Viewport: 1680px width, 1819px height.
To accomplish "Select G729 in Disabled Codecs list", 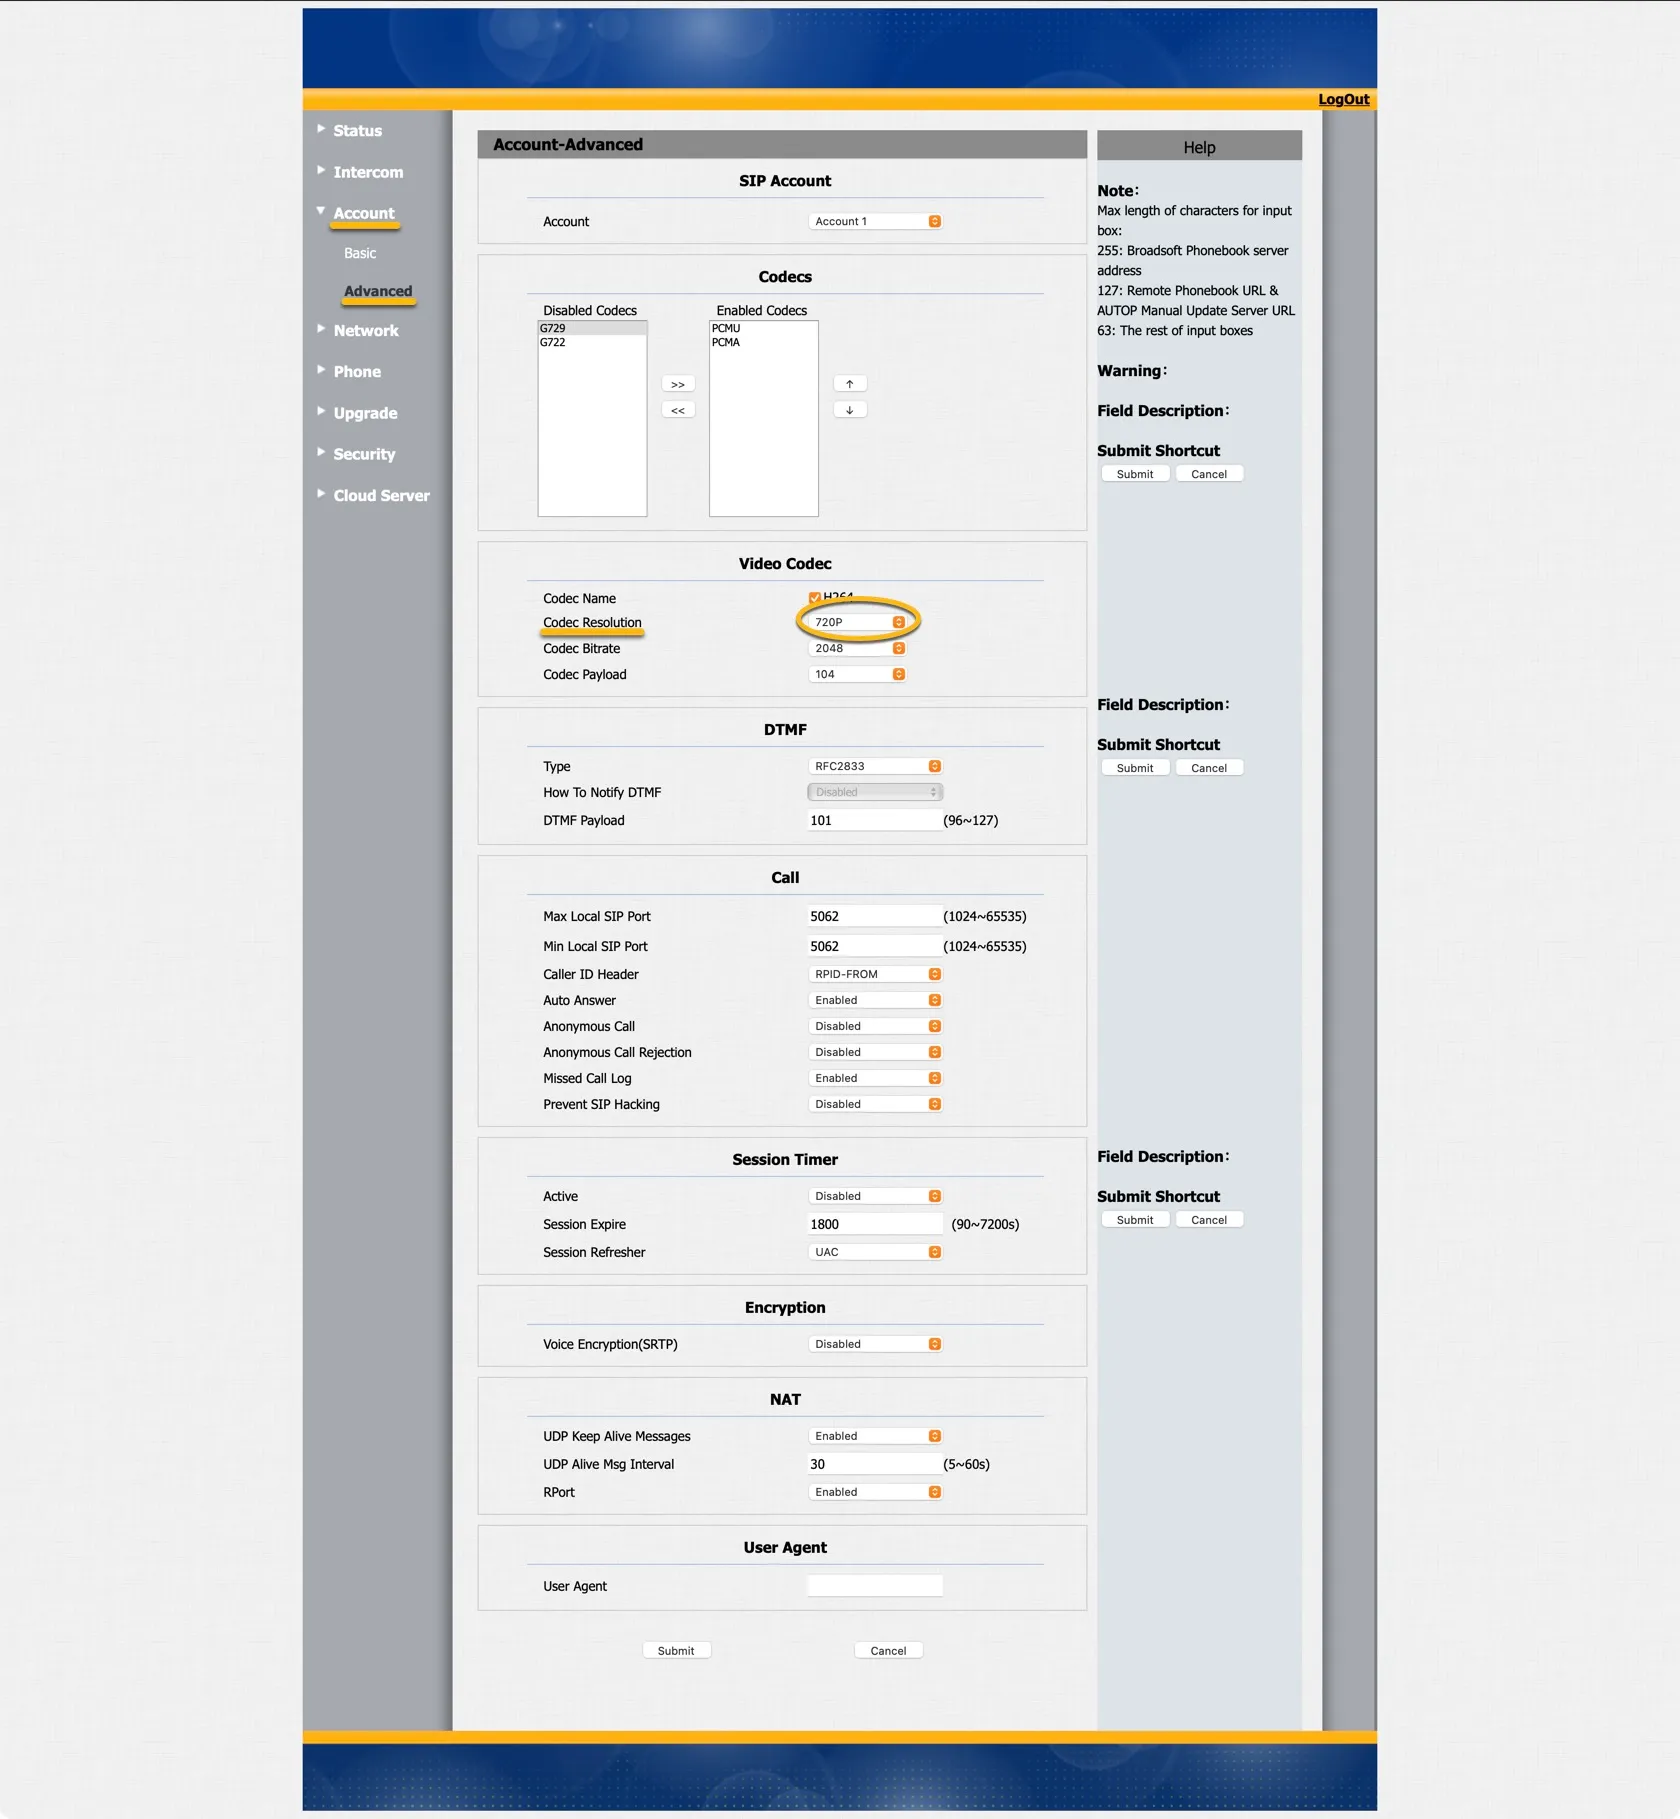I will [x=592, y=328].
